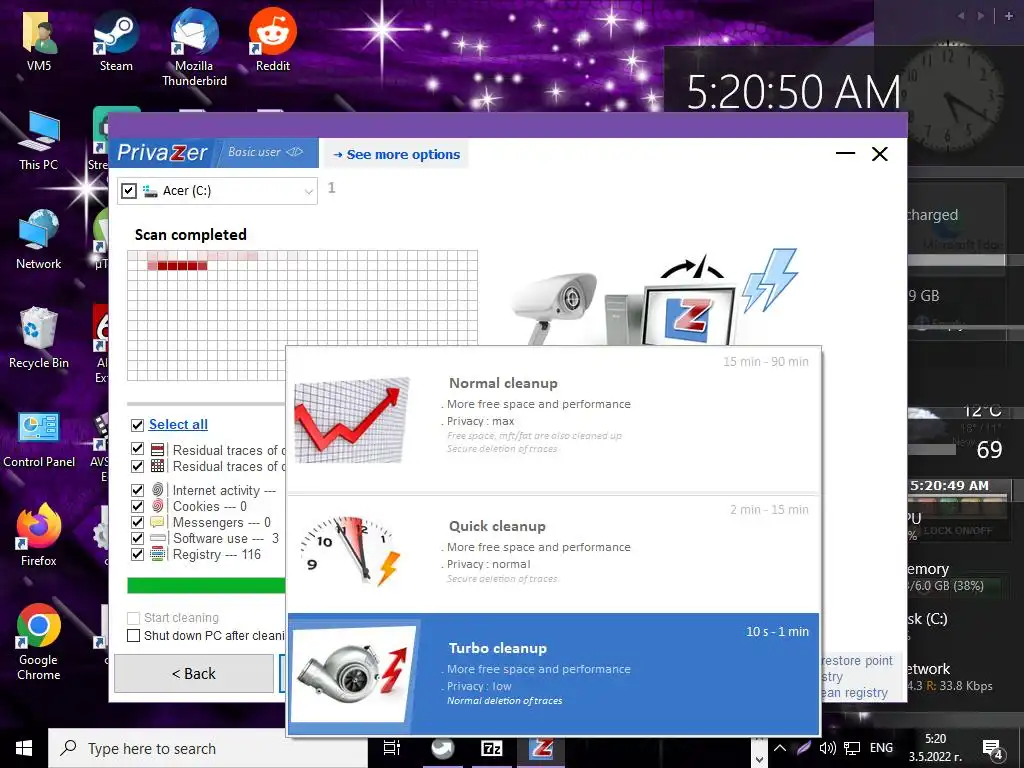Image resolution: width=1024 pixels, height=768 pixels.
Task: Click the Registry --- 116 label
Action: [216, 554]
